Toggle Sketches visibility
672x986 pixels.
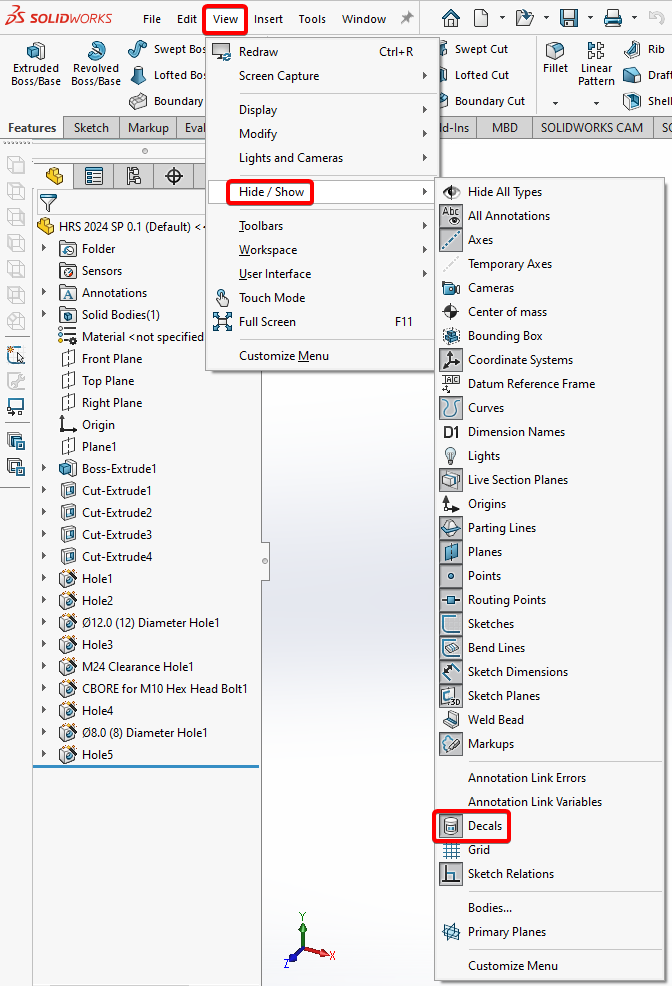pyautogui.click(x=549, y=624)
